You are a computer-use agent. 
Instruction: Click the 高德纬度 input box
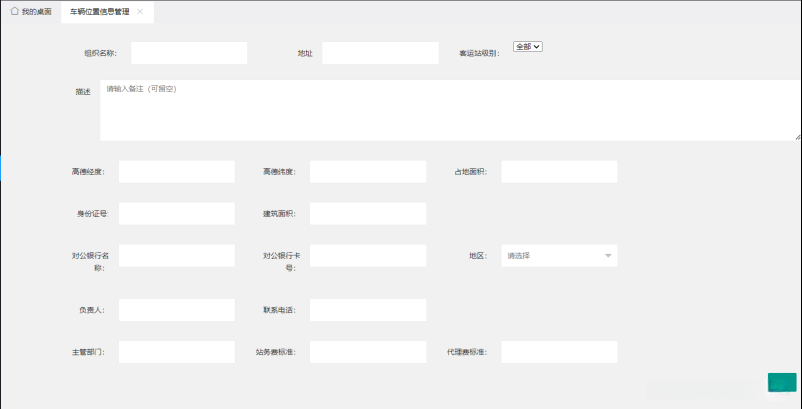367,172
